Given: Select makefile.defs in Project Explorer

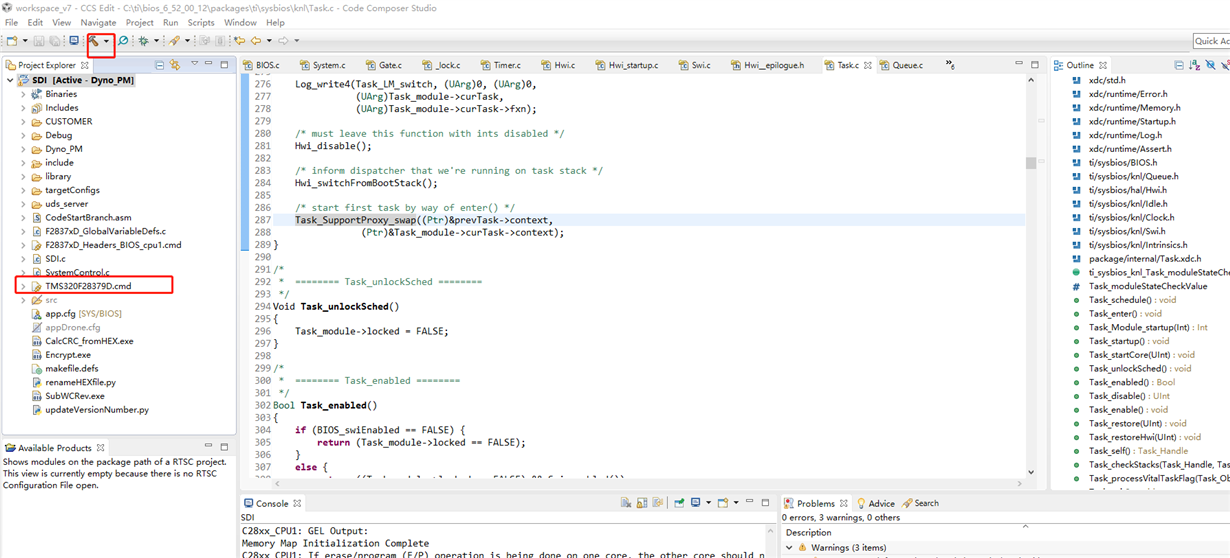Looking at the screenshot, I should 71,368.
